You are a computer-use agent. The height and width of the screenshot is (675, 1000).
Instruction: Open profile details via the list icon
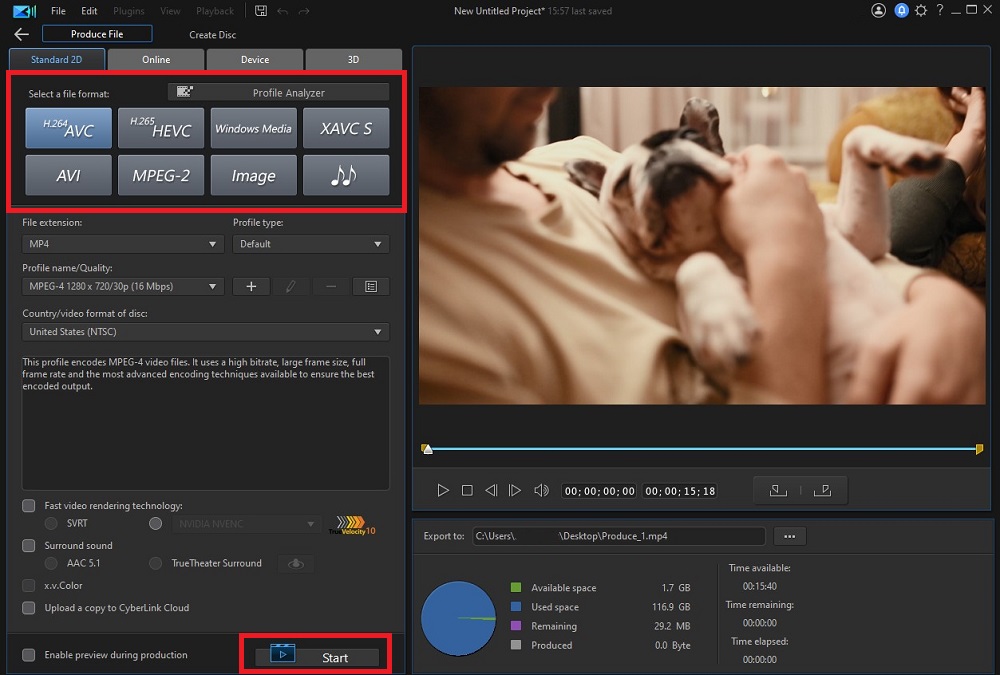pyautogui.click(x=371, y=286)
